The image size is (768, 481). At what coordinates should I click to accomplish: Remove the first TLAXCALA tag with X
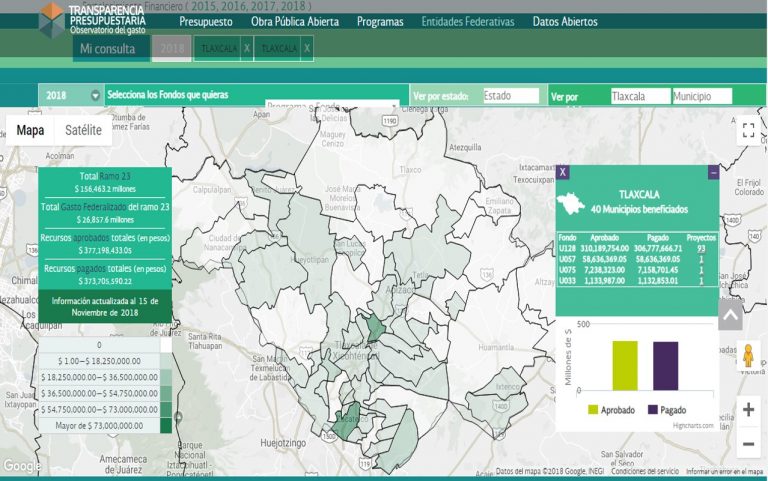pyautogui.click(x=247, y=48)
